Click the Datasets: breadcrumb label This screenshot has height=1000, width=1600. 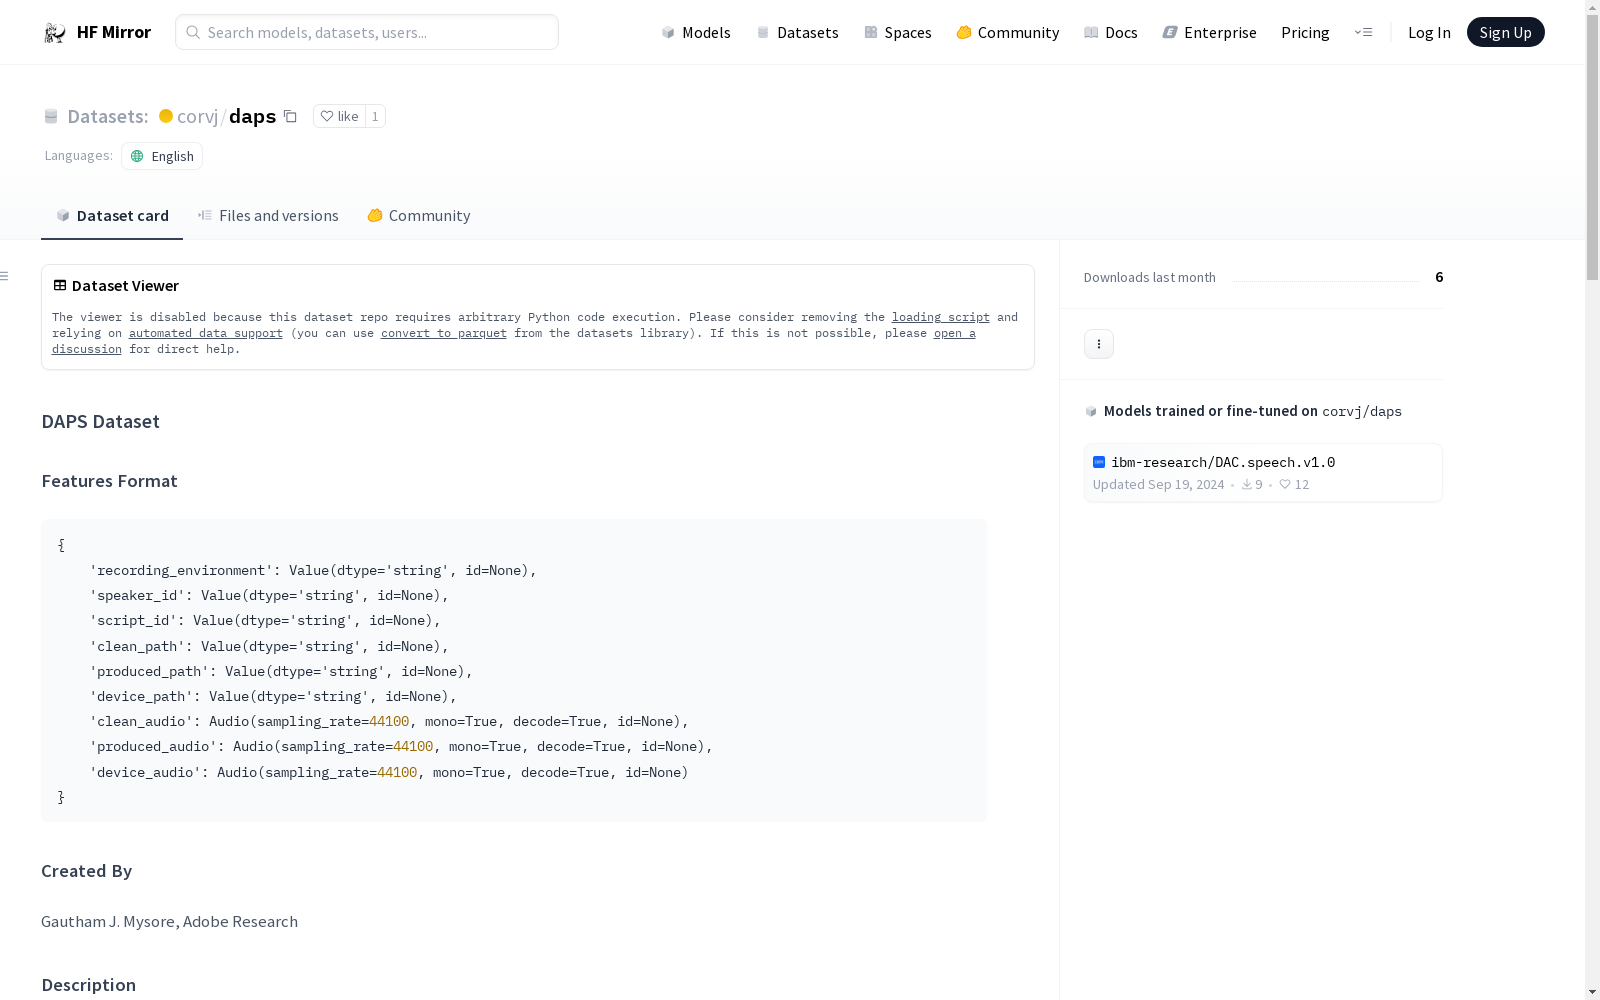(x=108, y=116)
